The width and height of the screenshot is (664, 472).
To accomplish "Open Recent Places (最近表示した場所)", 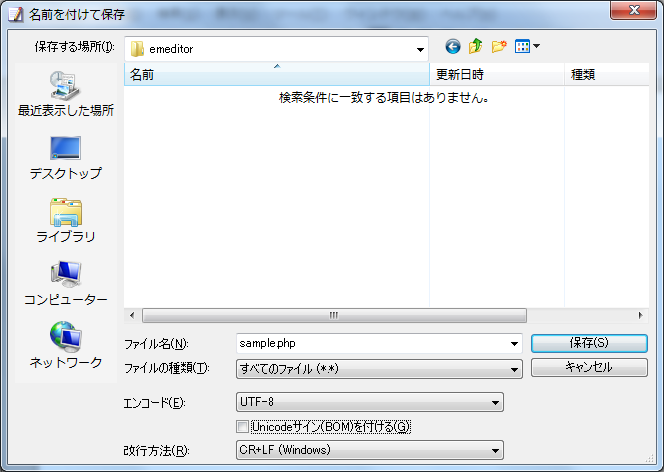I will point(65,95).
